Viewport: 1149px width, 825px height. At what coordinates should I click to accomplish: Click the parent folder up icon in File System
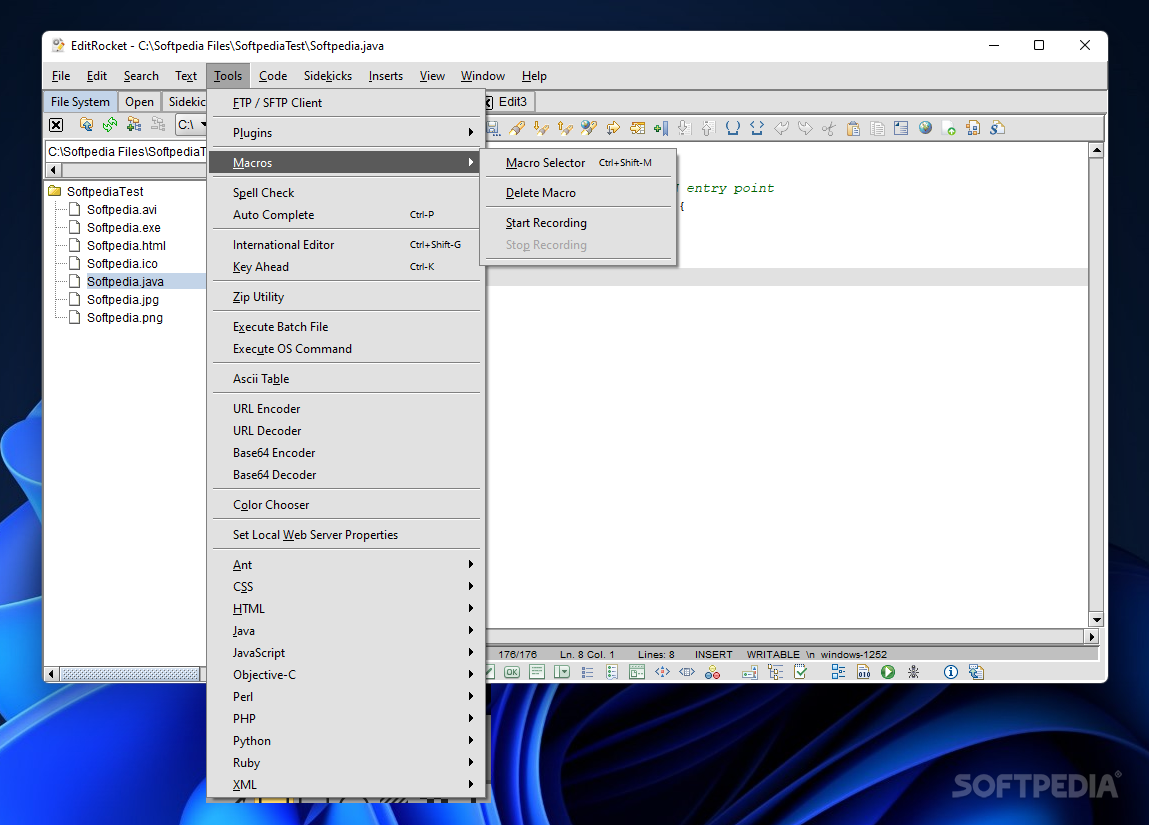tap(86, 125)
